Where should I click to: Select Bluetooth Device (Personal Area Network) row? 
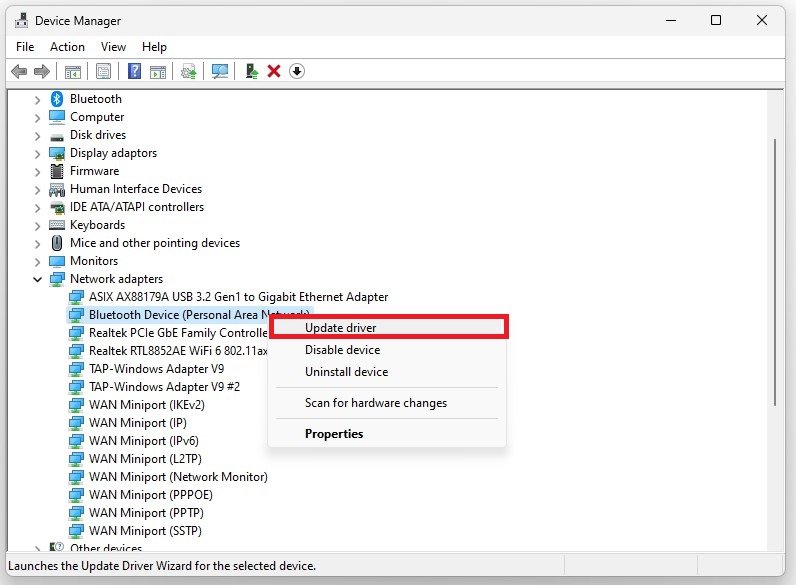pos(190,315)
